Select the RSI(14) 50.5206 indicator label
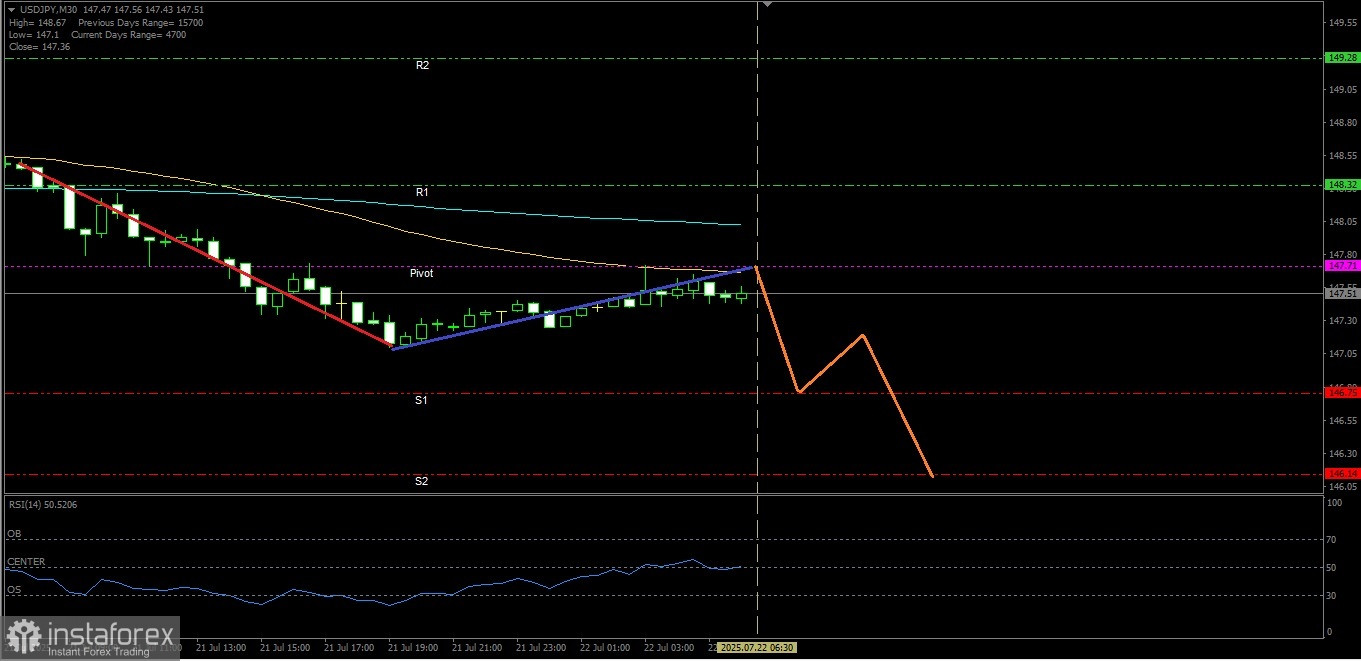This screenshot has width=1361, height=661. [x=42, y=505]
